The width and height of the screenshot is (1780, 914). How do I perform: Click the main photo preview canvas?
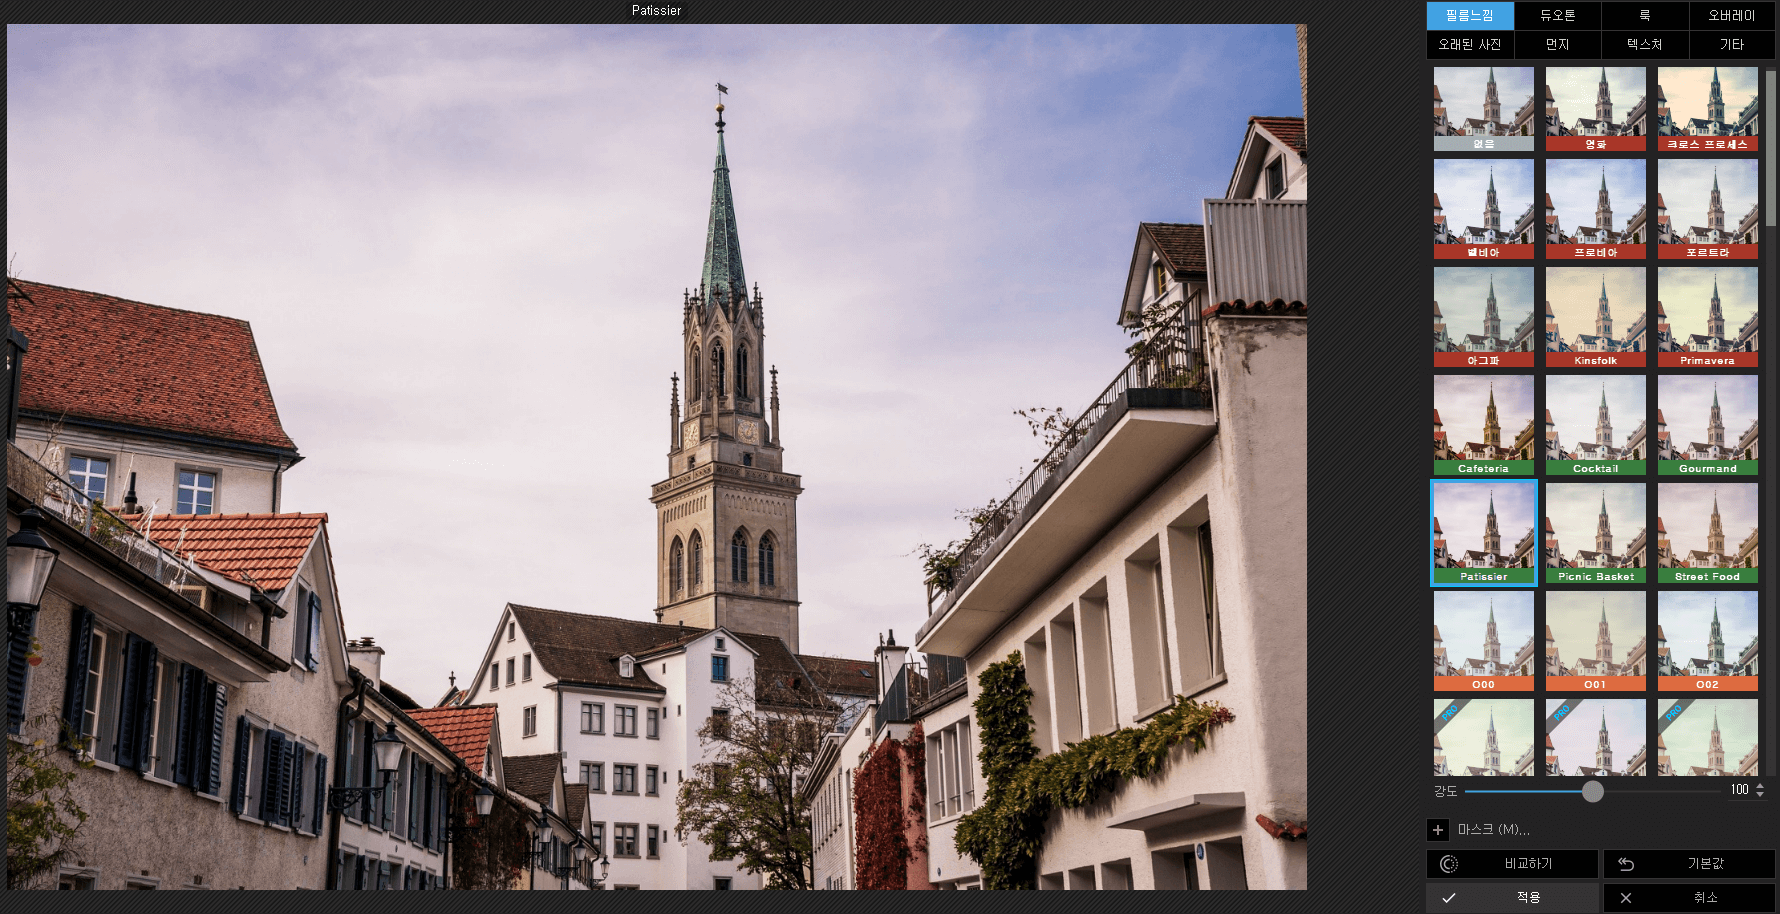[x=657, y=457]
